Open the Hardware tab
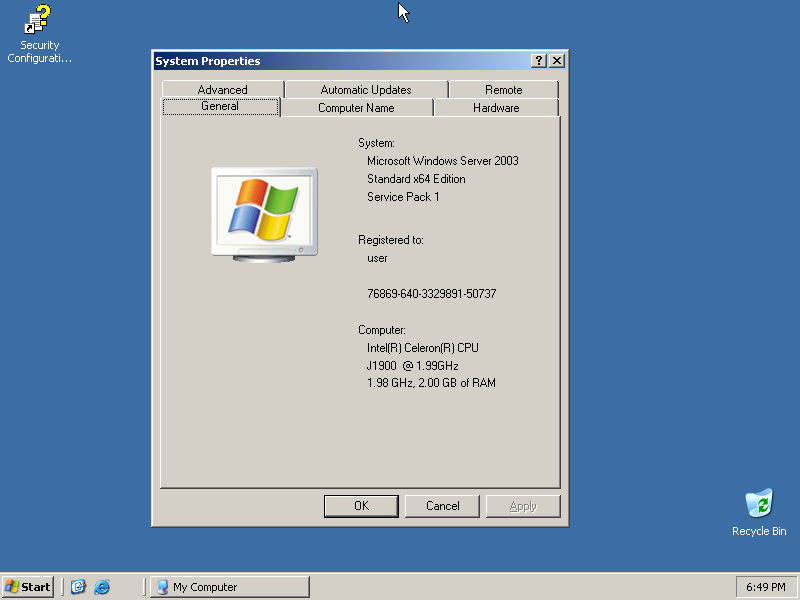 point(496,108)
